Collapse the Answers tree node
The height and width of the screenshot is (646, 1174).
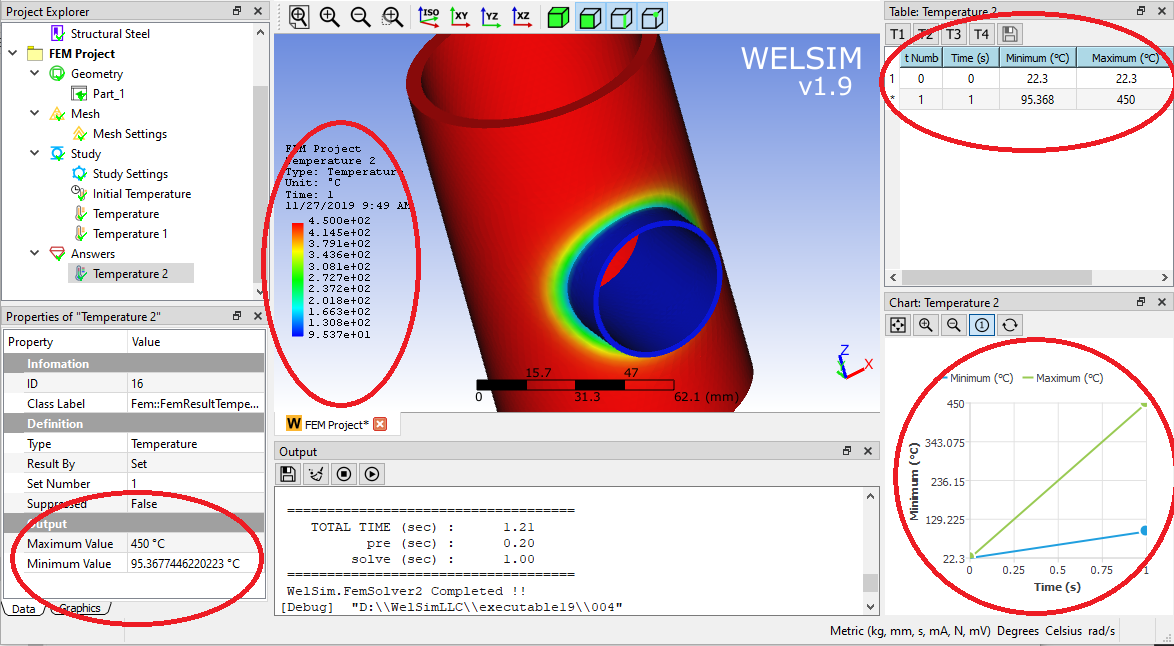34,253
